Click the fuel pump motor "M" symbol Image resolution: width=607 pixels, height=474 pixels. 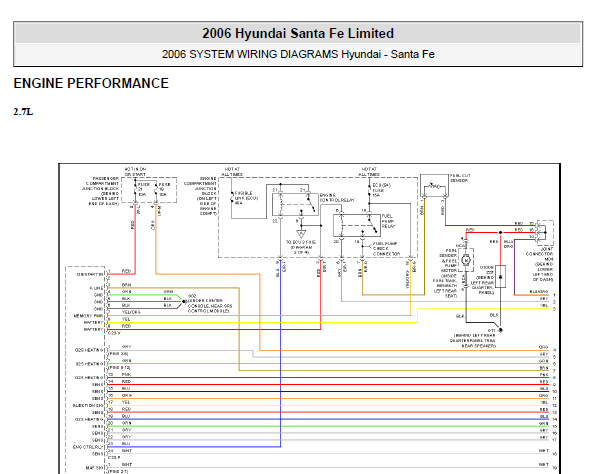click(x=466, y=260)
